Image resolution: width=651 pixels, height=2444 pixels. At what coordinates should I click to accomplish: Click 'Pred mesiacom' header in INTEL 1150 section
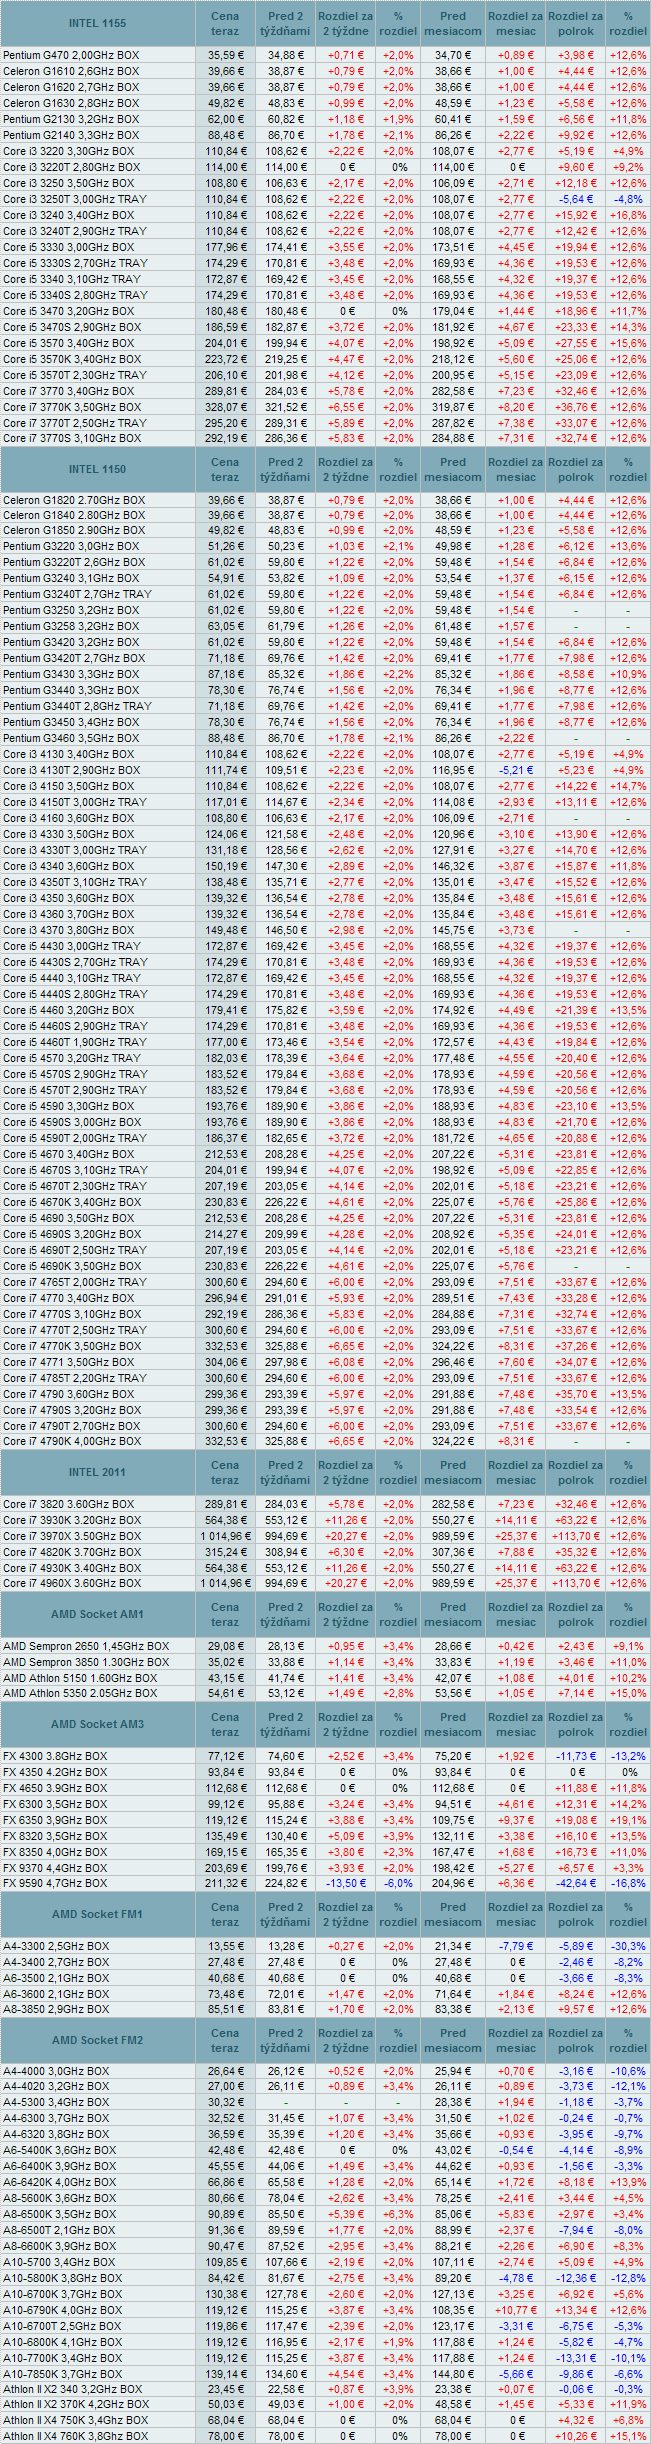[453, 469]
